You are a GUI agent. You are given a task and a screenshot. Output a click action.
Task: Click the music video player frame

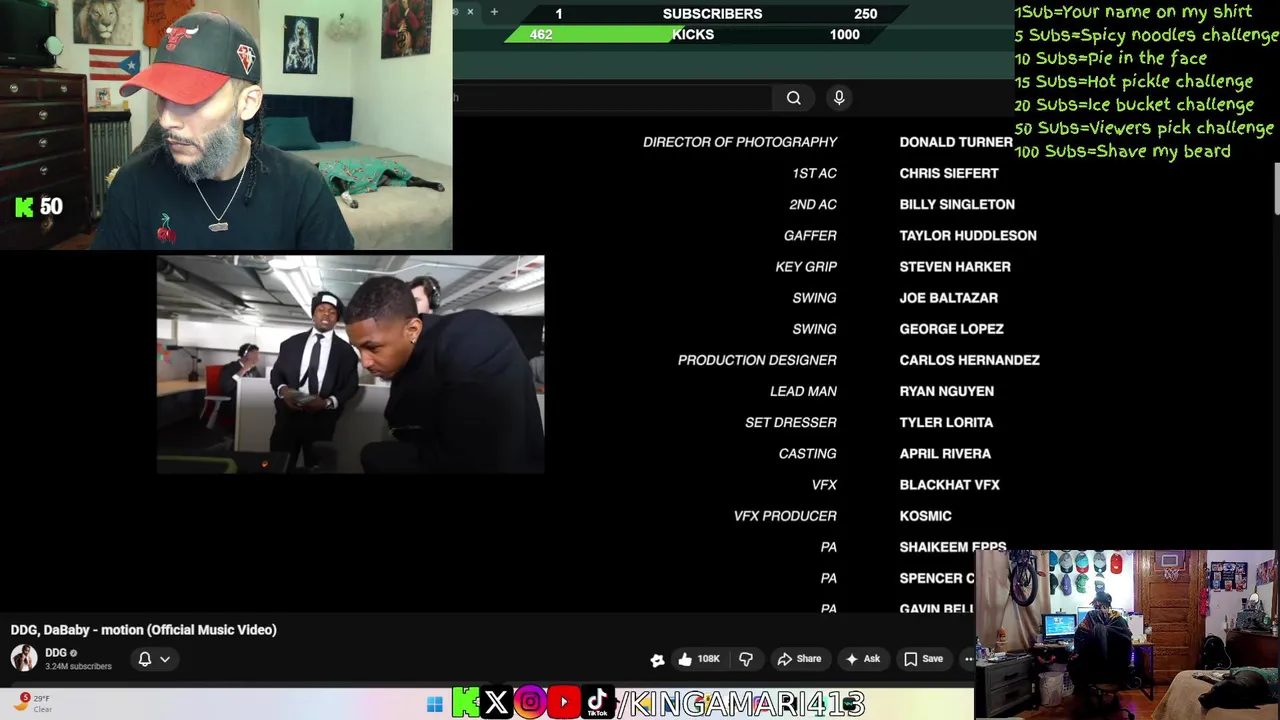(x=350, y=364)
